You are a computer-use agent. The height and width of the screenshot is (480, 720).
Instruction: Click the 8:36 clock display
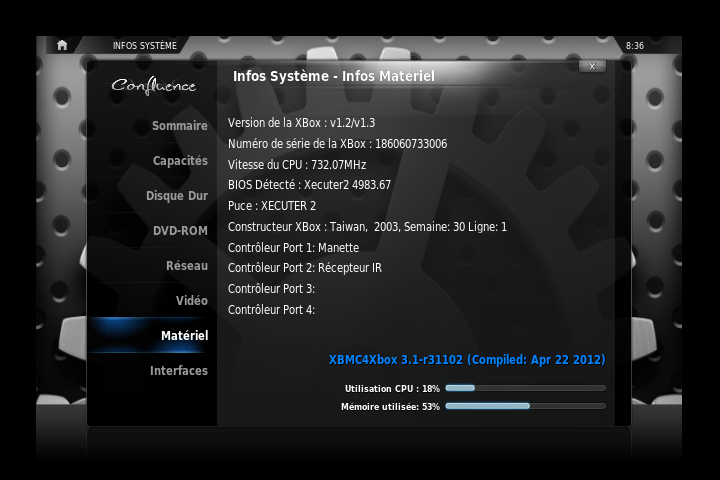click(635, 46)
